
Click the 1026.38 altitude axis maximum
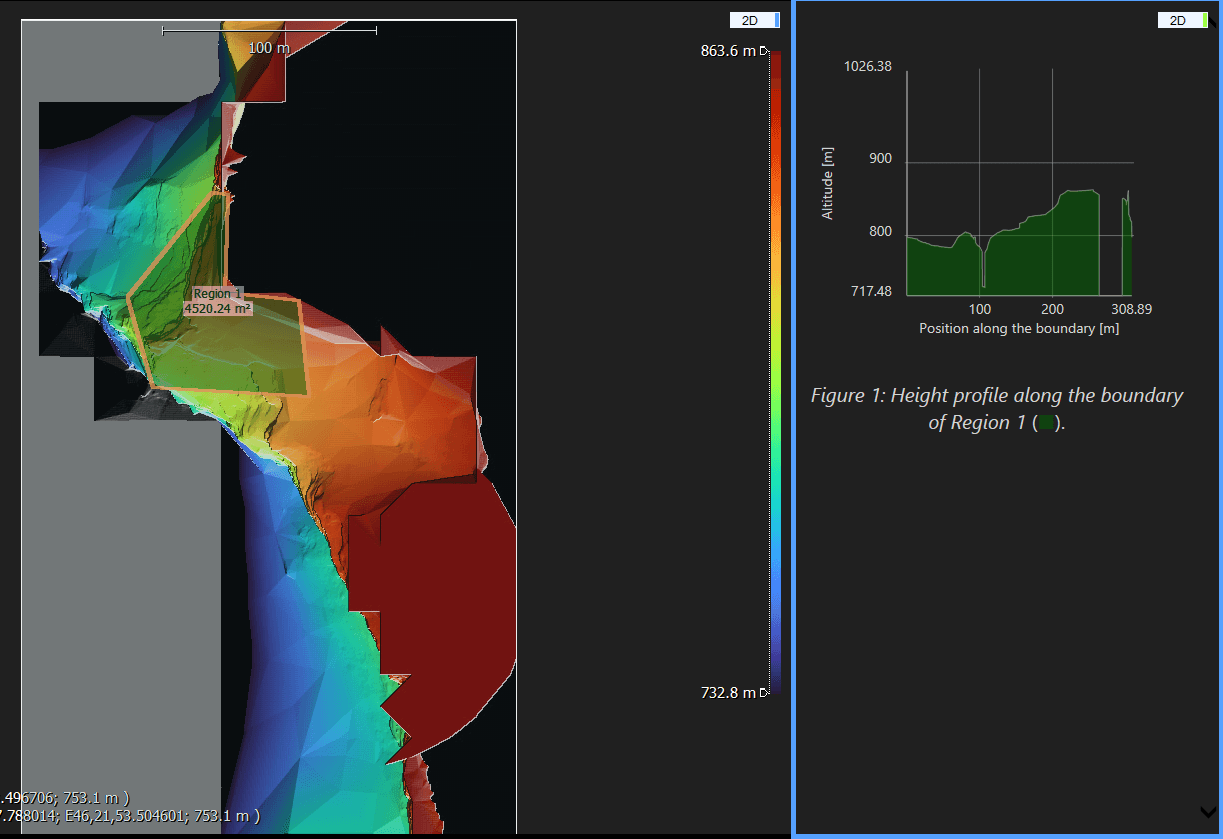point(868,66)
